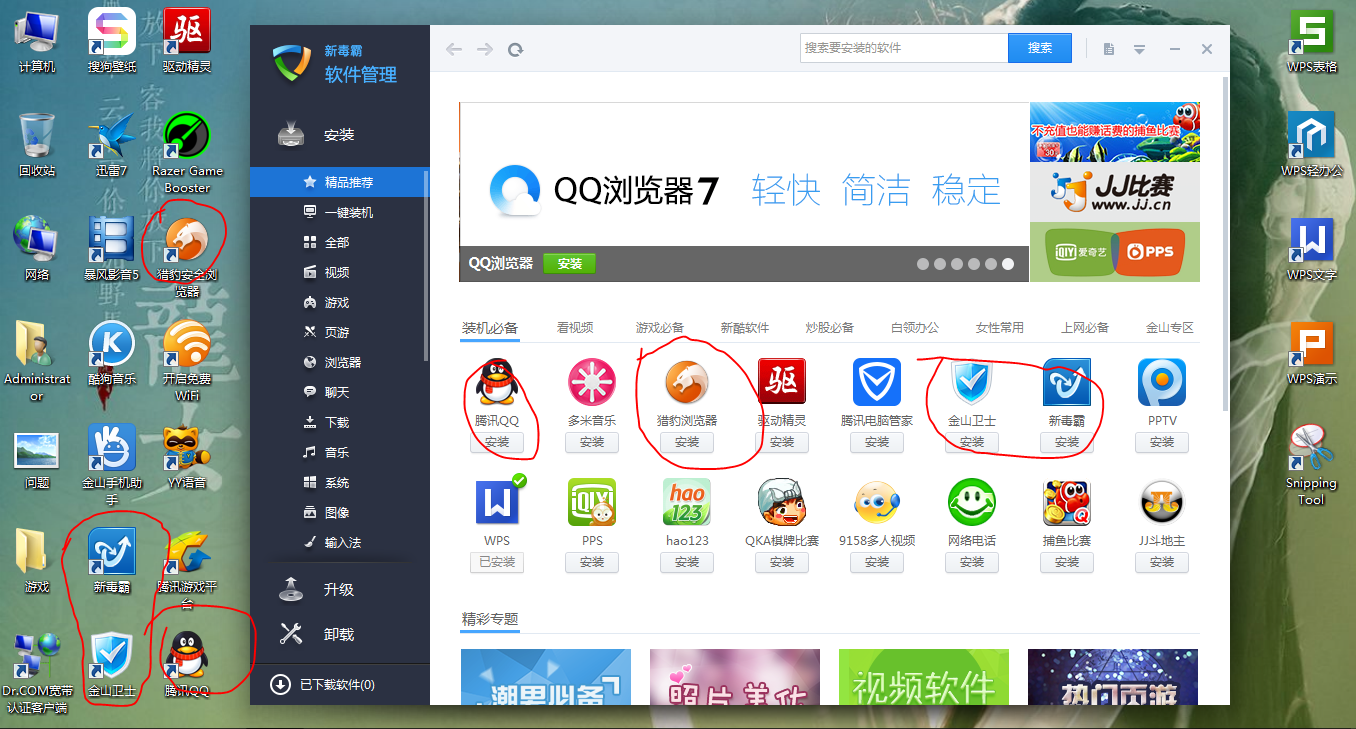Switch to the 新酷软件 tab
The image size is (1356, 729).
[745, 328]
